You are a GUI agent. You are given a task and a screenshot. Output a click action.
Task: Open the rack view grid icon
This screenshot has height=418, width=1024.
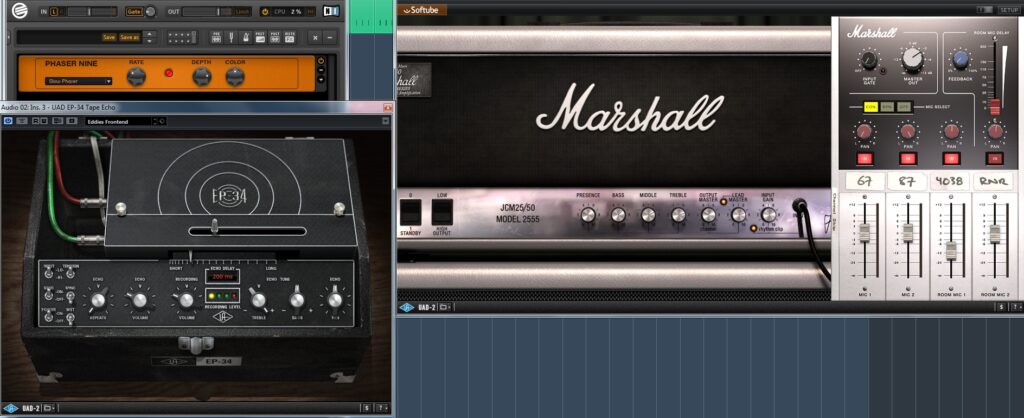click(x=182, y=37)
